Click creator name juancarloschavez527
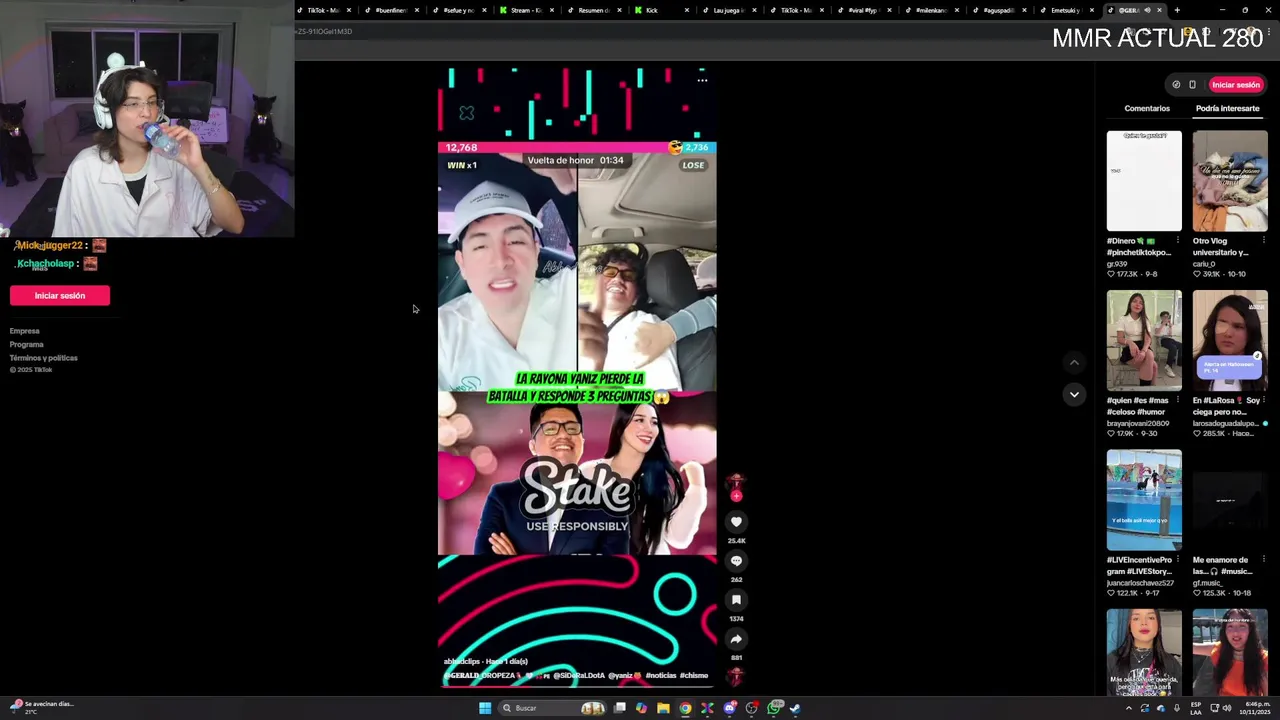1280x720 pixels. tap(1140, 582)
